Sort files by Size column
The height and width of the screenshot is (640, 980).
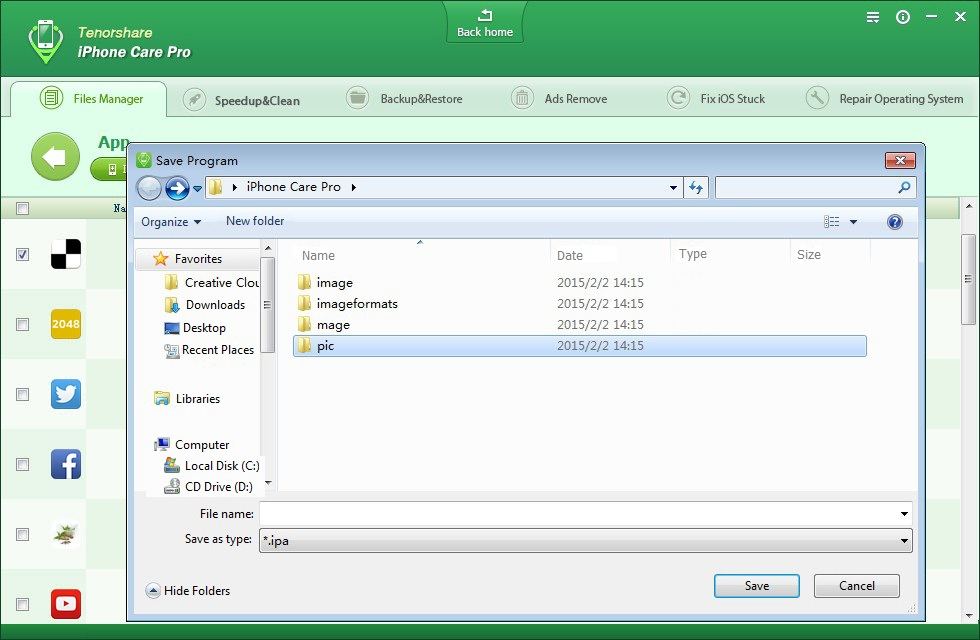click(x=808, y=254)
